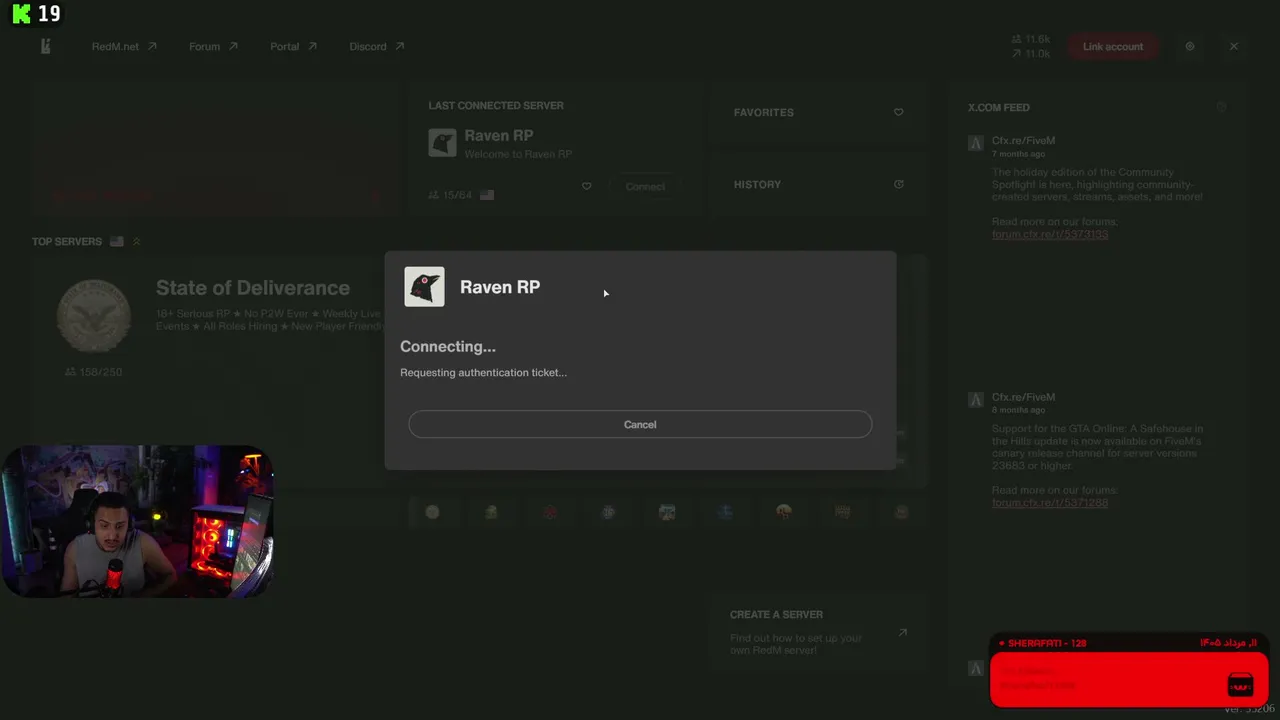Open the Discord link in top bar
This screenshot has height=720, width=1280.
coord(377,46)
